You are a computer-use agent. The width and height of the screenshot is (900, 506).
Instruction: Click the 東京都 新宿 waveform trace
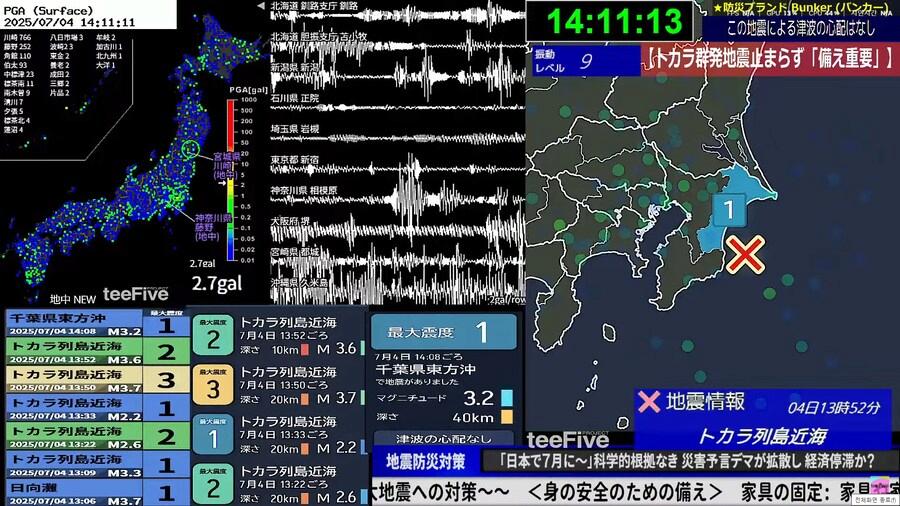coord(420,160)
